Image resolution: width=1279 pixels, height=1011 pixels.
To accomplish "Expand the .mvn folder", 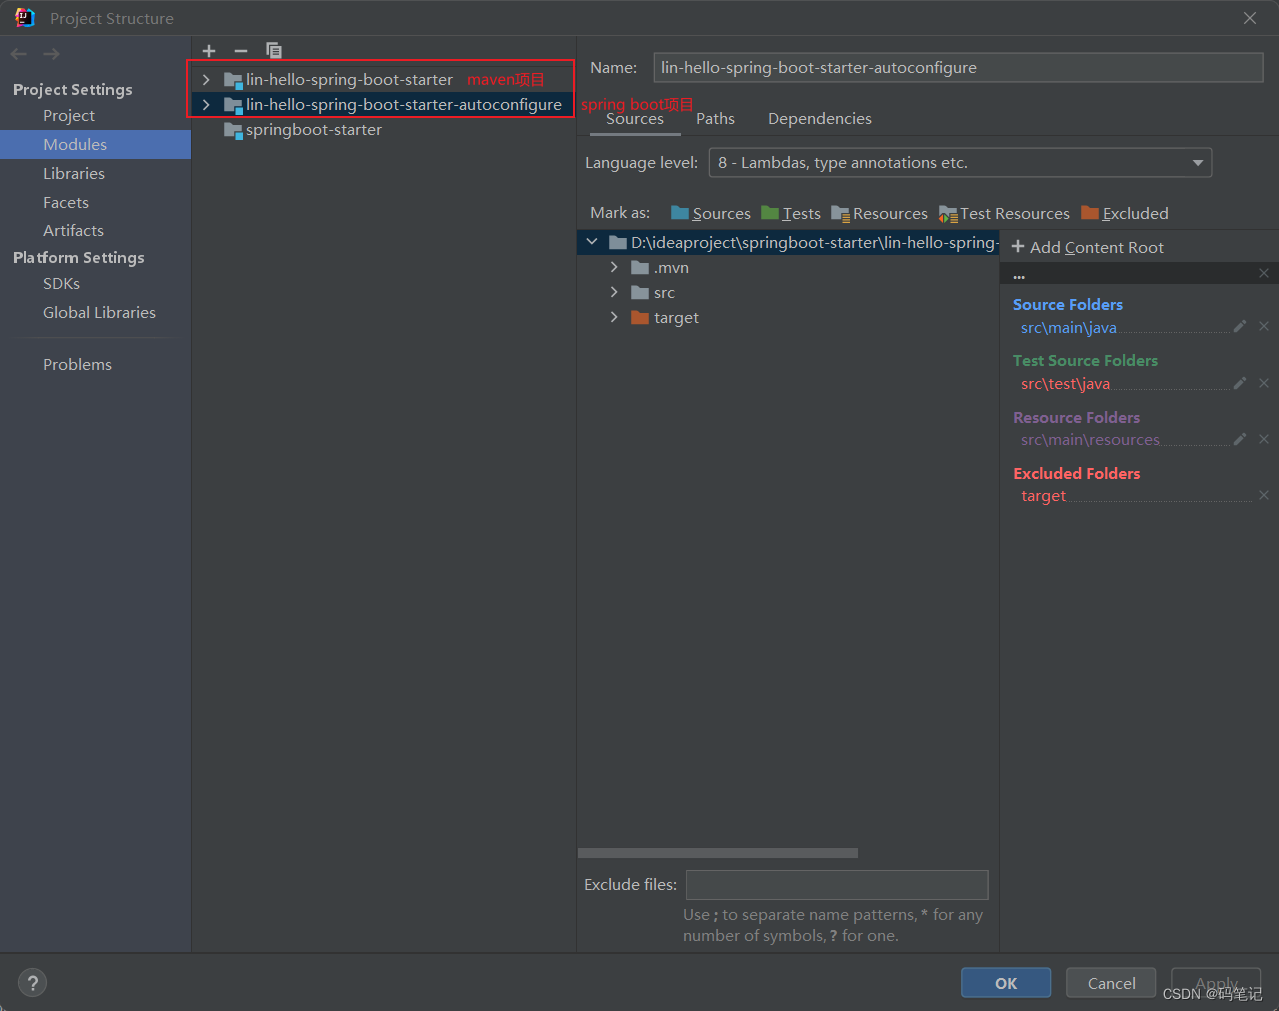I will coord(614,267).
